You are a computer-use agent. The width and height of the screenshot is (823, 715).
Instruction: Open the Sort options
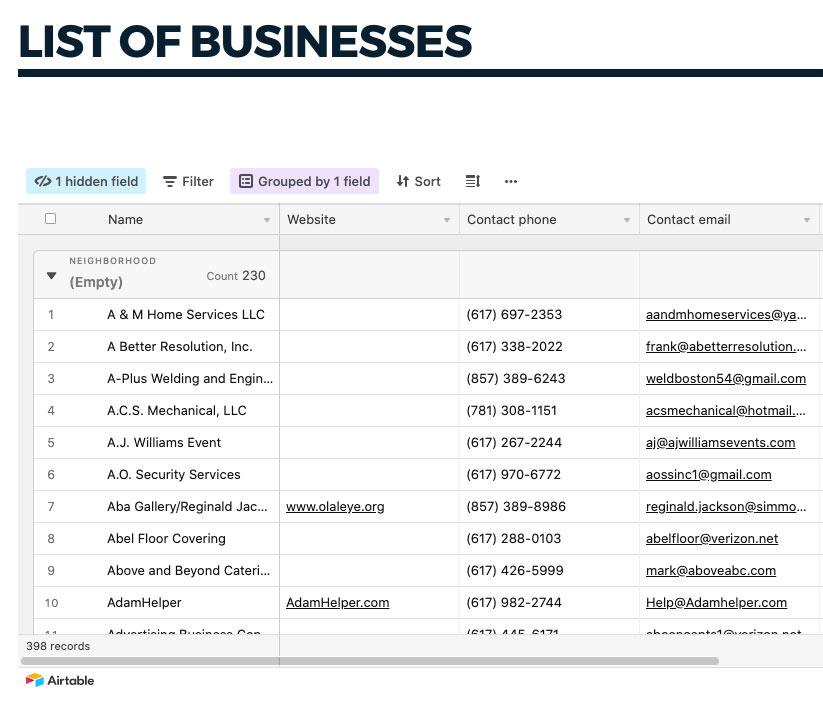point(418,181)
